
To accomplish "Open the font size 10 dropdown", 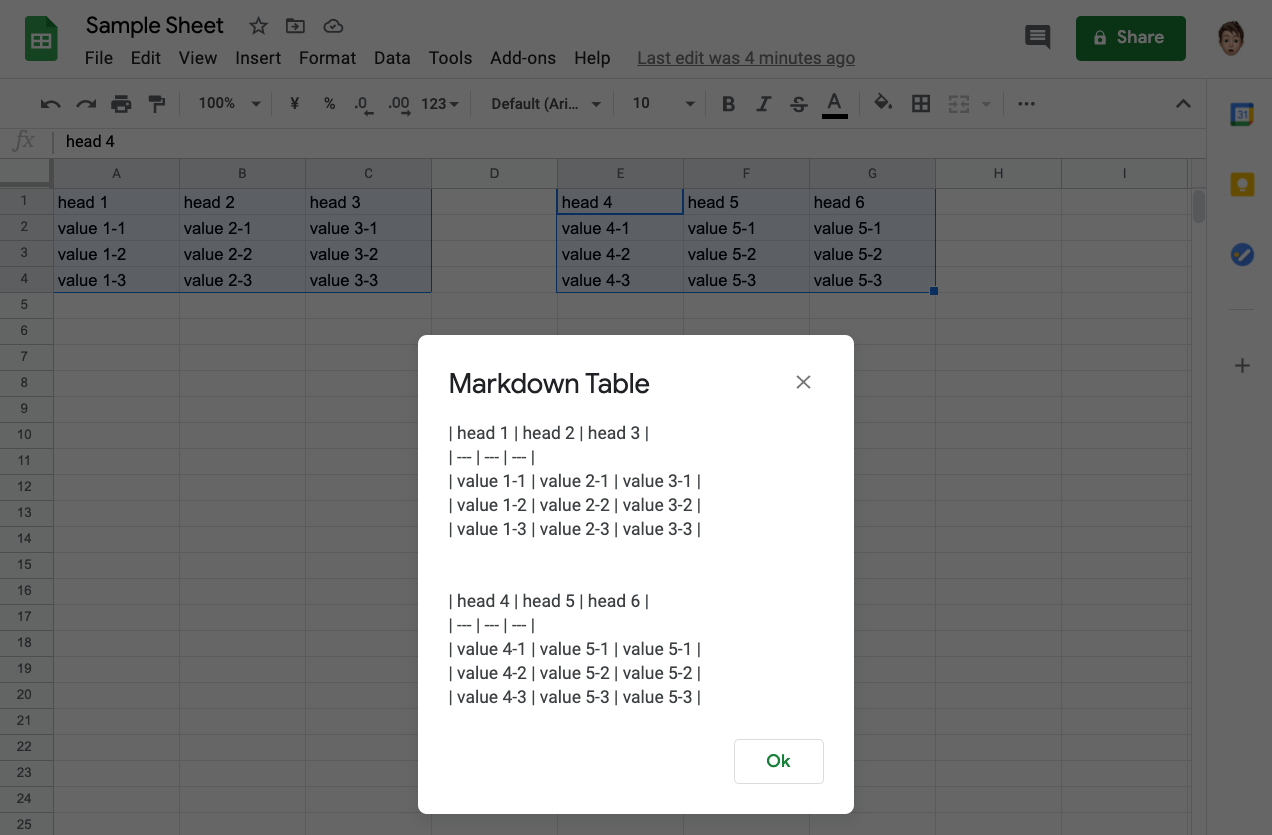I will pyautogui.click(x=663, y=104).
